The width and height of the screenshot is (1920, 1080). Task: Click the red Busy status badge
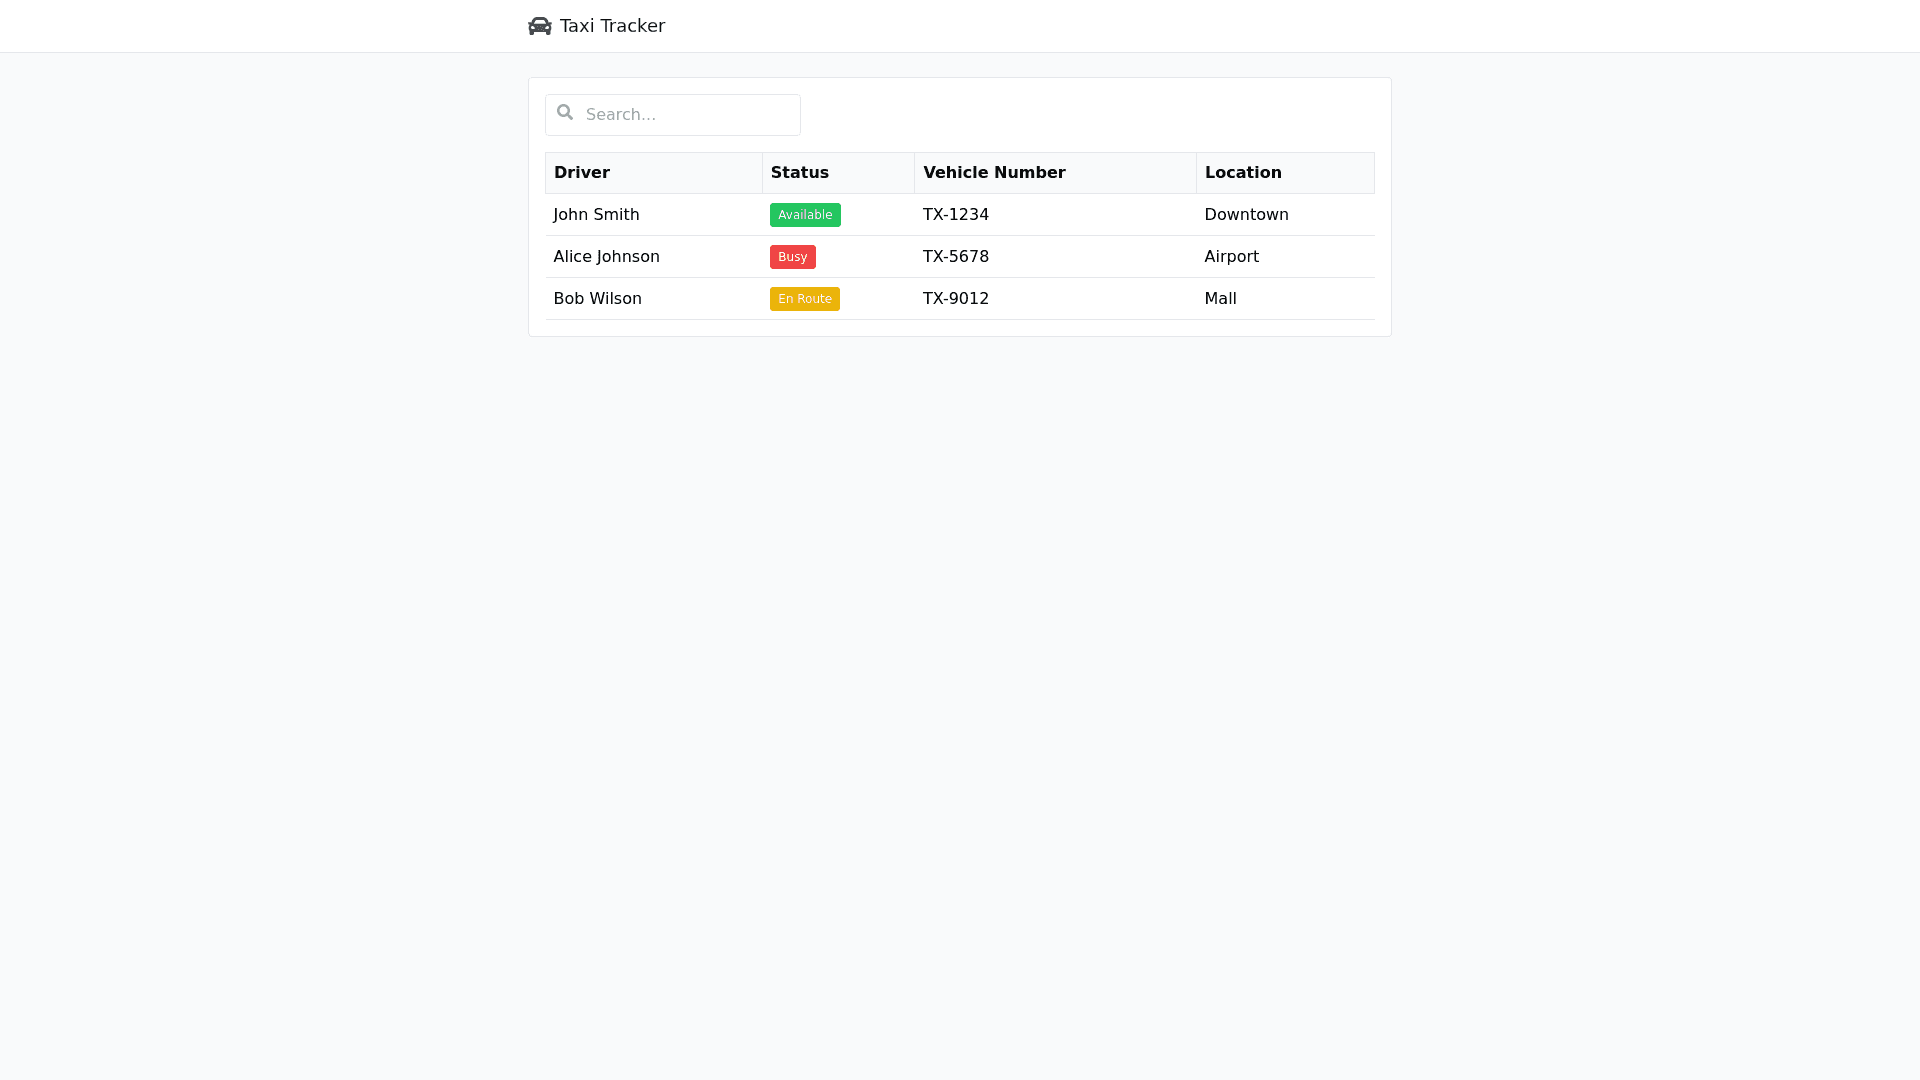pos(792,257)
